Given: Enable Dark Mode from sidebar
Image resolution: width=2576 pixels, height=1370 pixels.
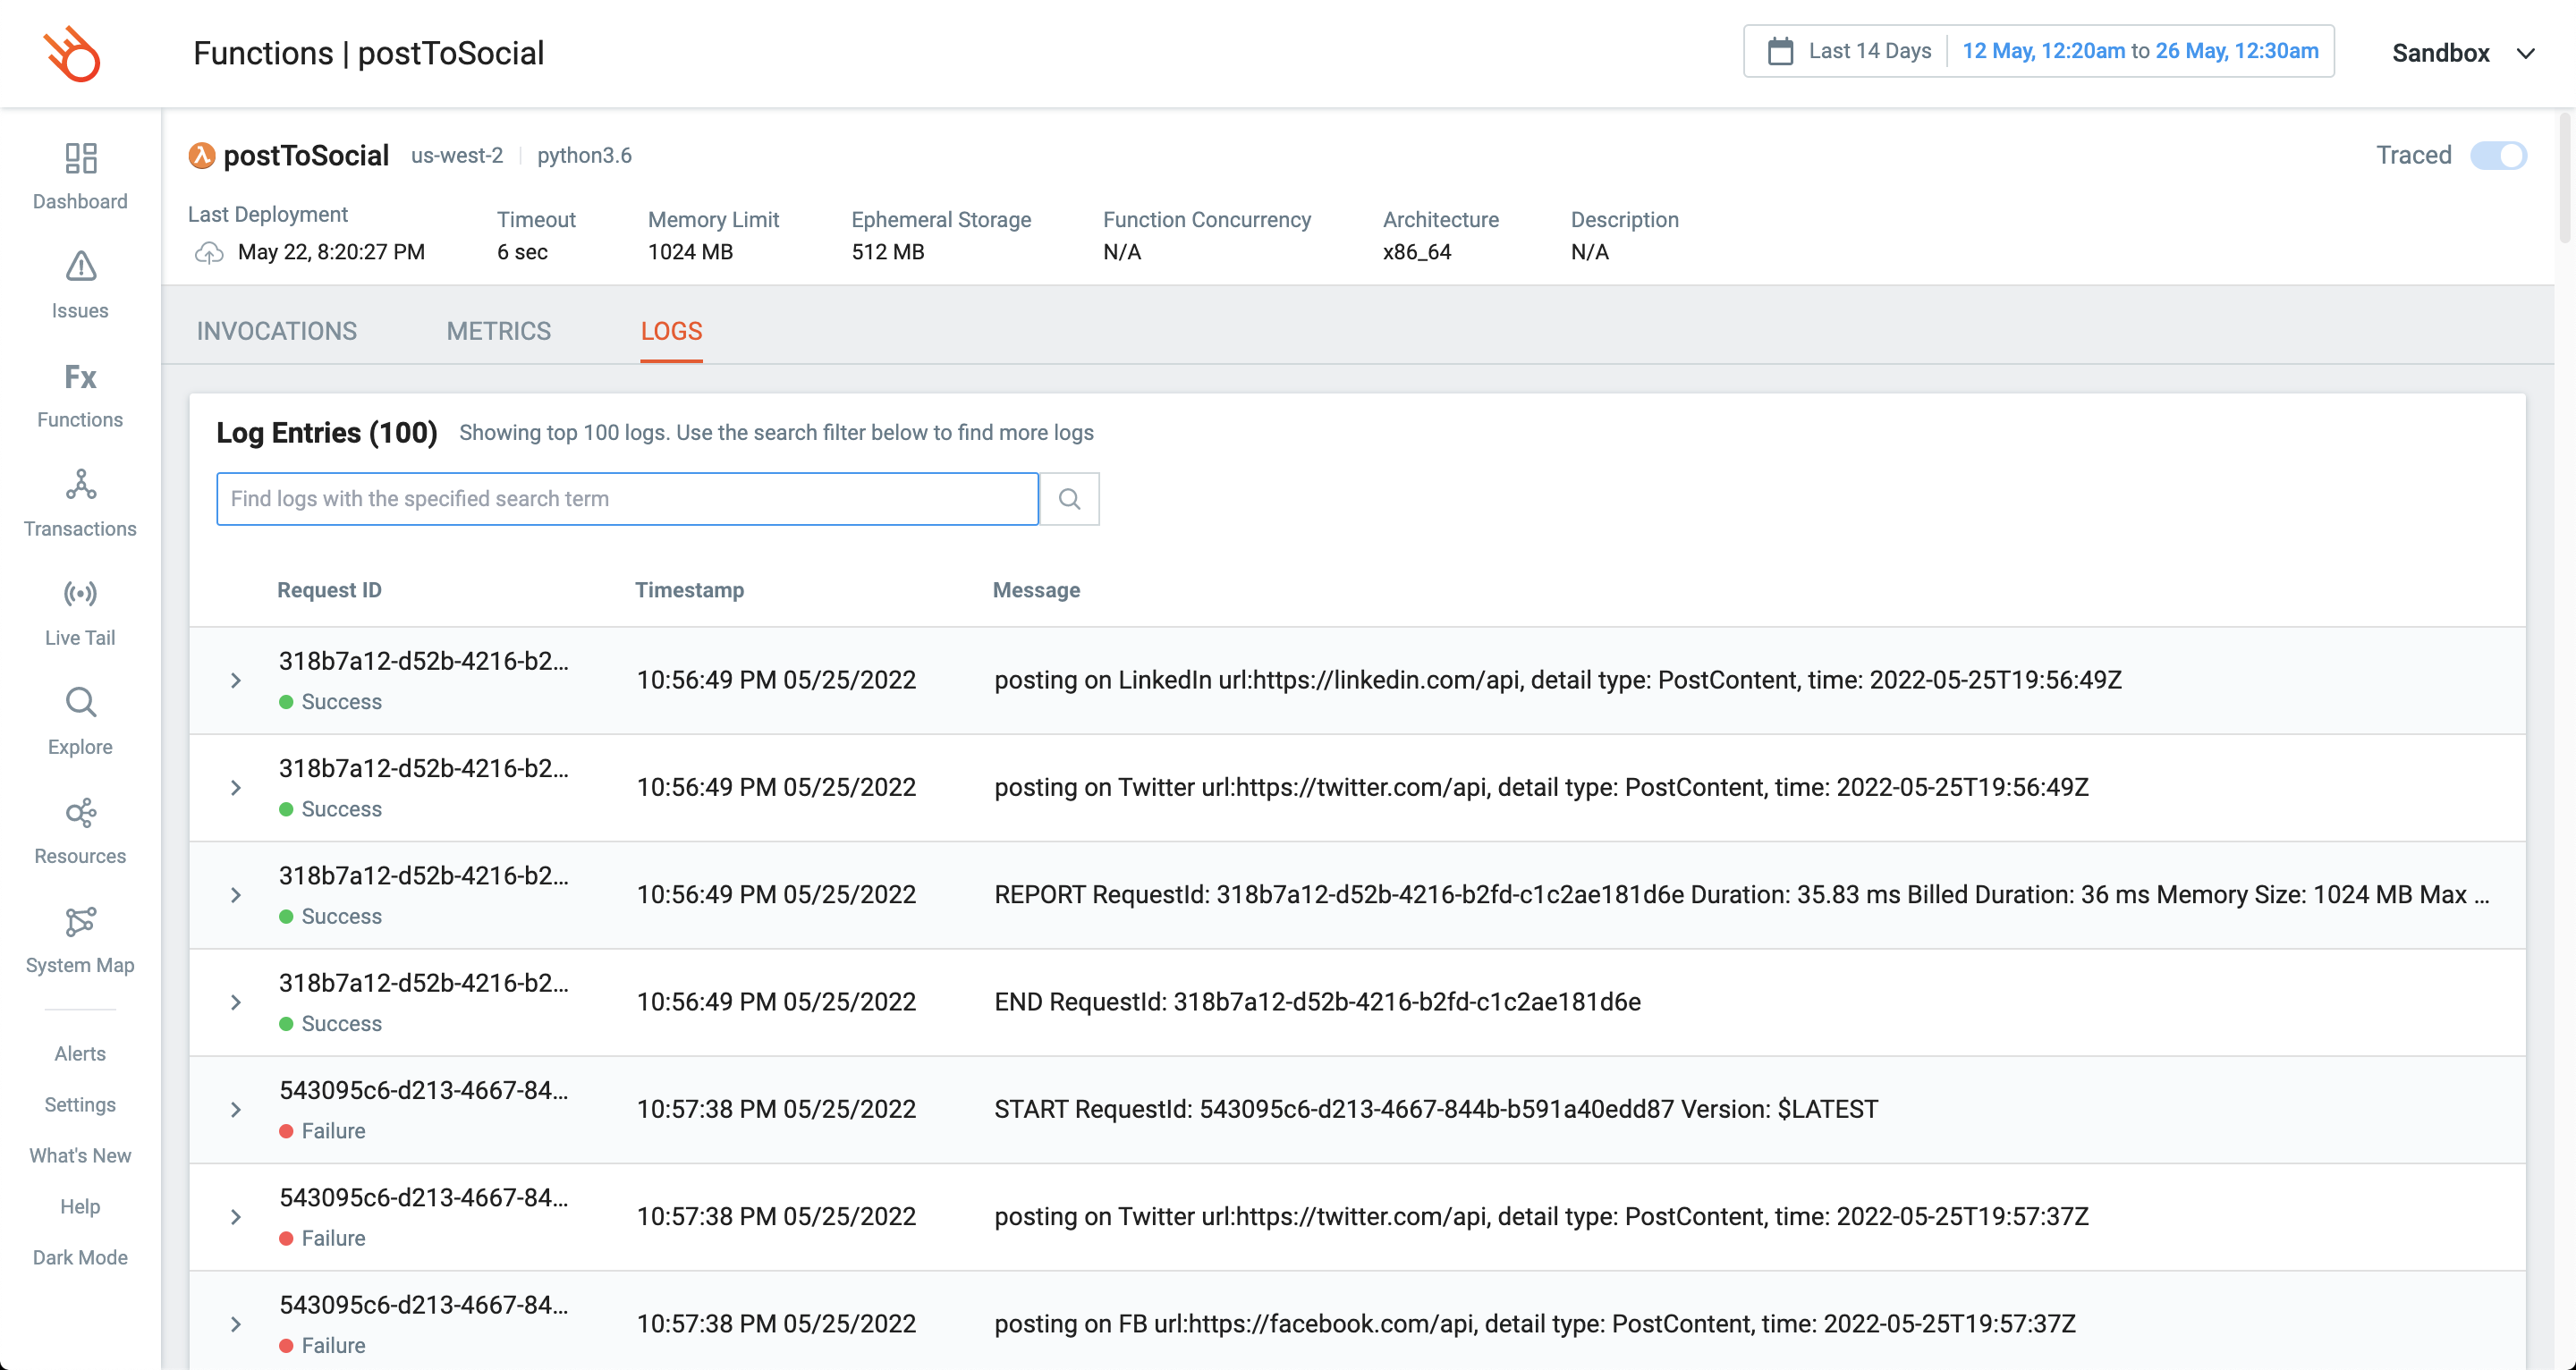Looking at the screenshot, I should point(80,1257).
